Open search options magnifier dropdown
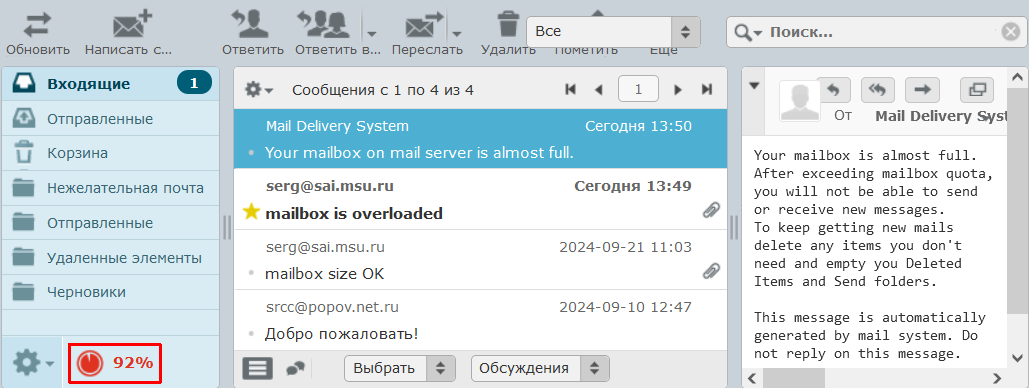Screen dimensions: 1029x388 click(748, 32)
